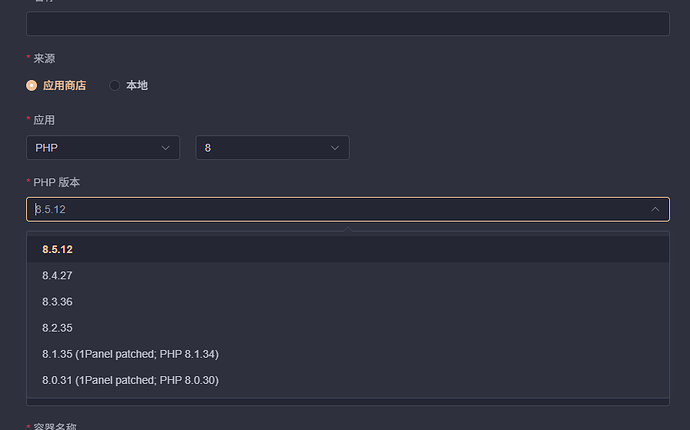Click the chevron in the 8 dropdown

point(335,148)
